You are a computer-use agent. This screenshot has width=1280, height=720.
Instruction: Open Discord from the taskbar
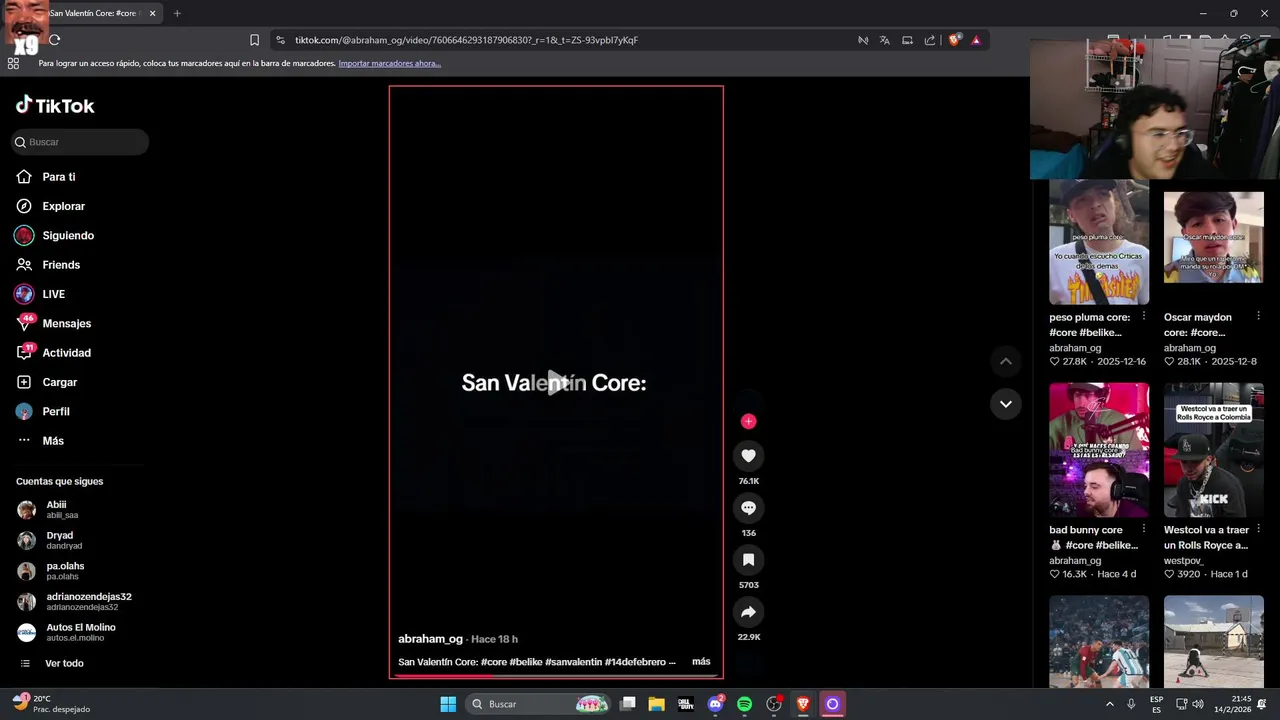(x=715, y=704)
